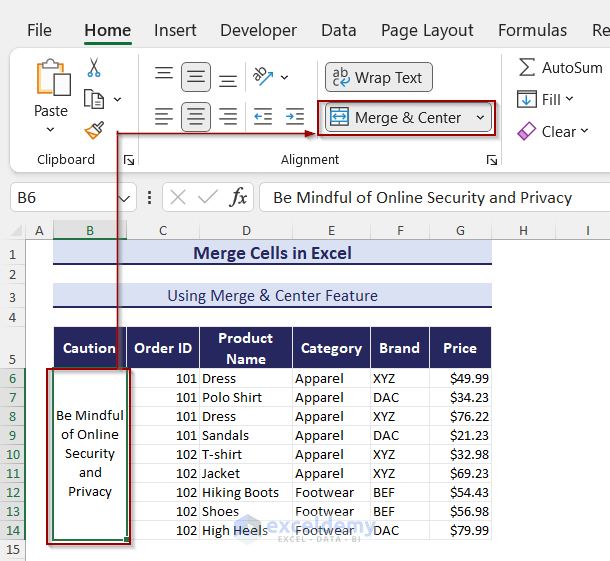The image size is (610, 561).
Task: Click 'Using Merge & Center Feature' cell
Action: tap(272, 296)
